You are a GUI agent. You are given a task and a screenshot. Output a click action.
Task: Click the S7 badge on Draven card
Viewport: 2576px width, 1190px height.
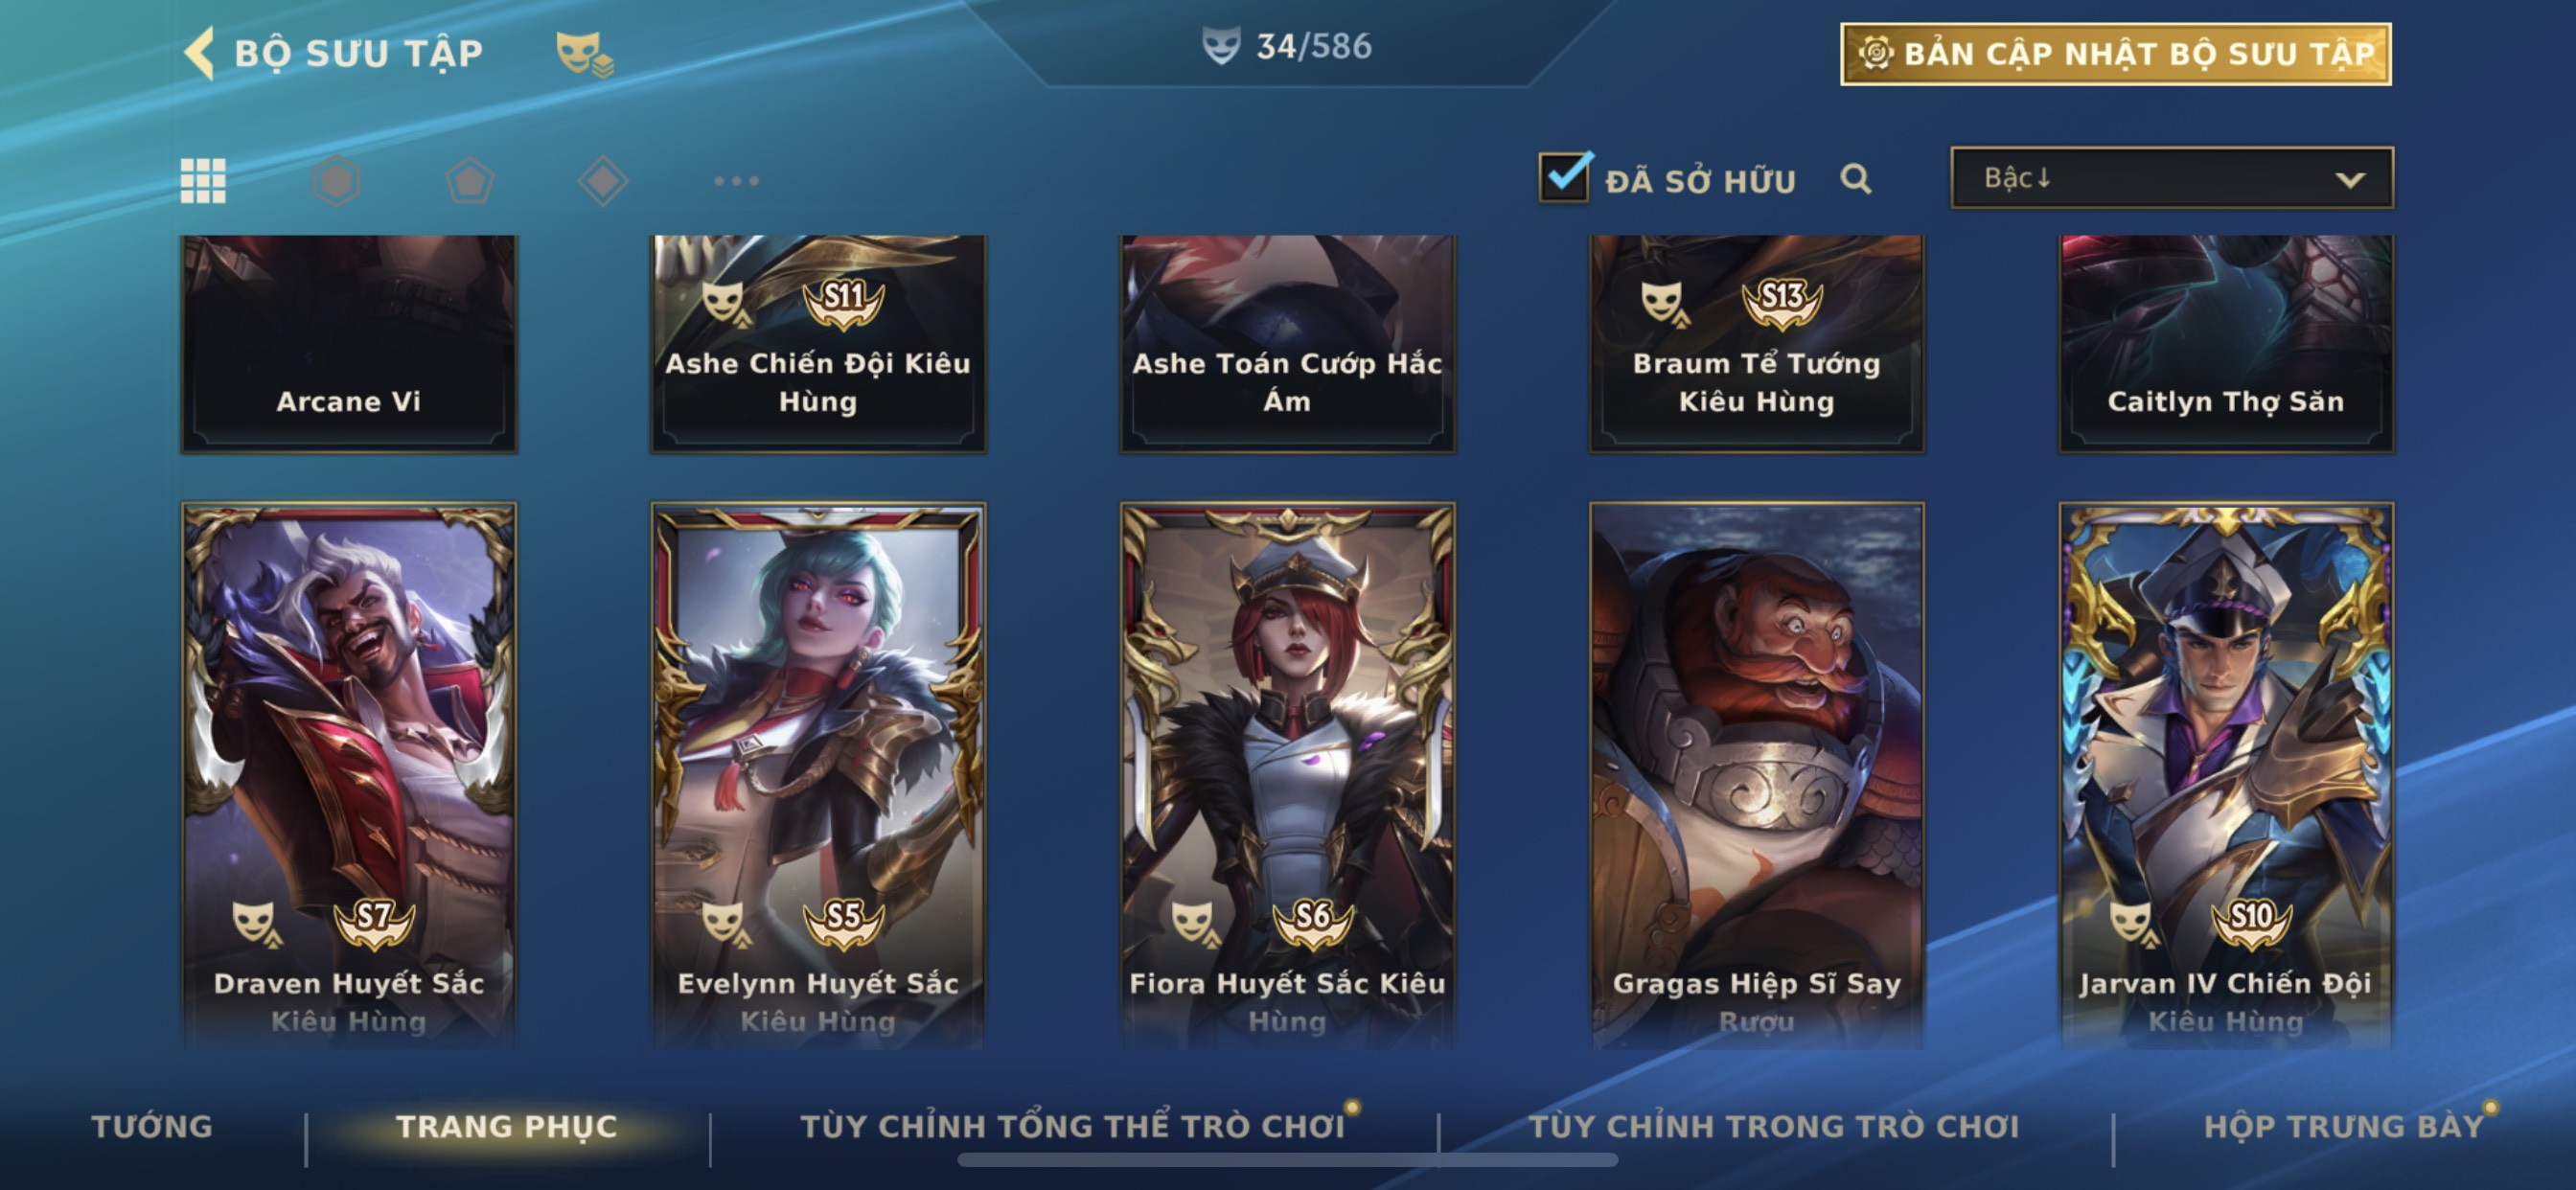point(374,921)
